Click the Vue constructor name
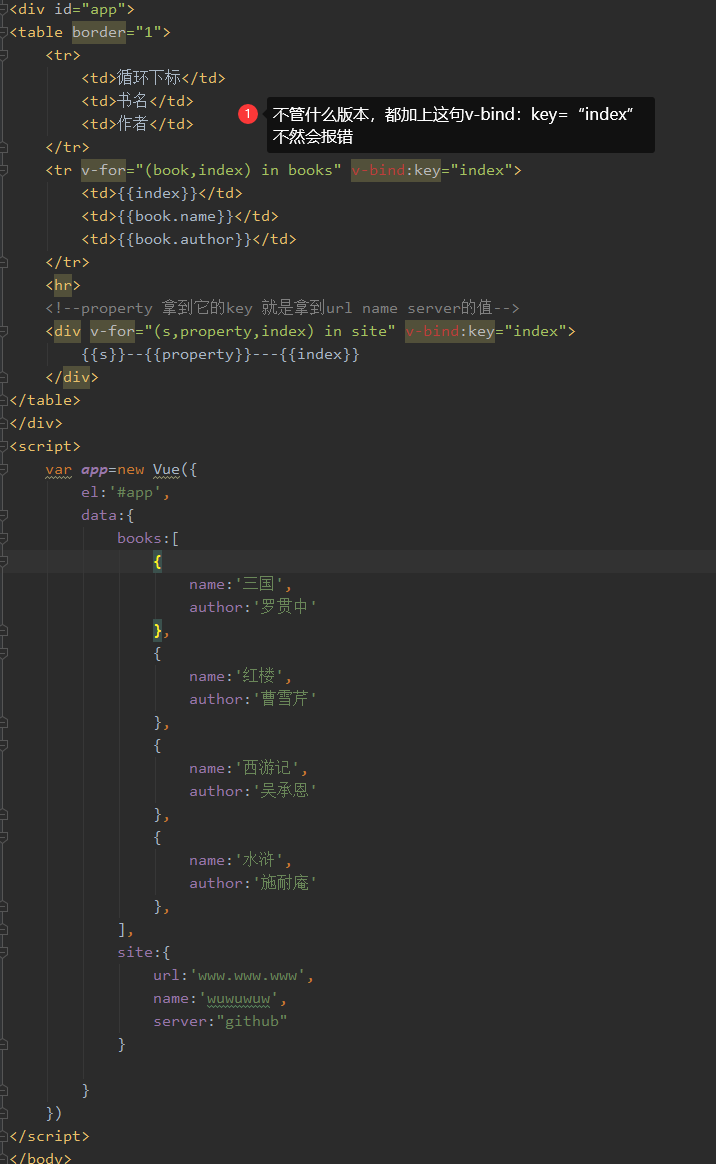This screenshot has height=1164, width=716. point(166,469)
